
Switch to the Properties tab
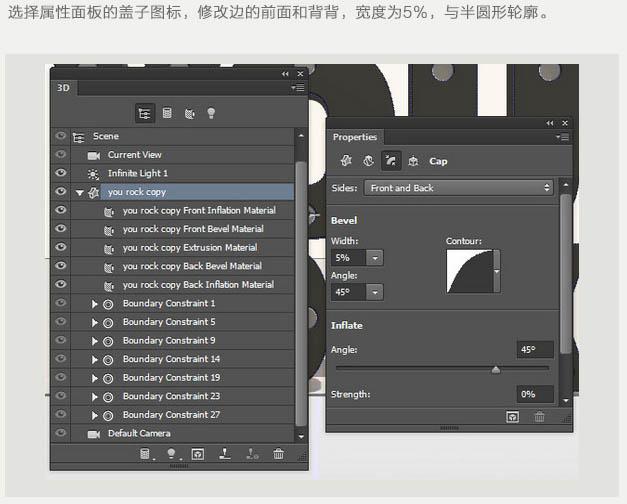355,137
